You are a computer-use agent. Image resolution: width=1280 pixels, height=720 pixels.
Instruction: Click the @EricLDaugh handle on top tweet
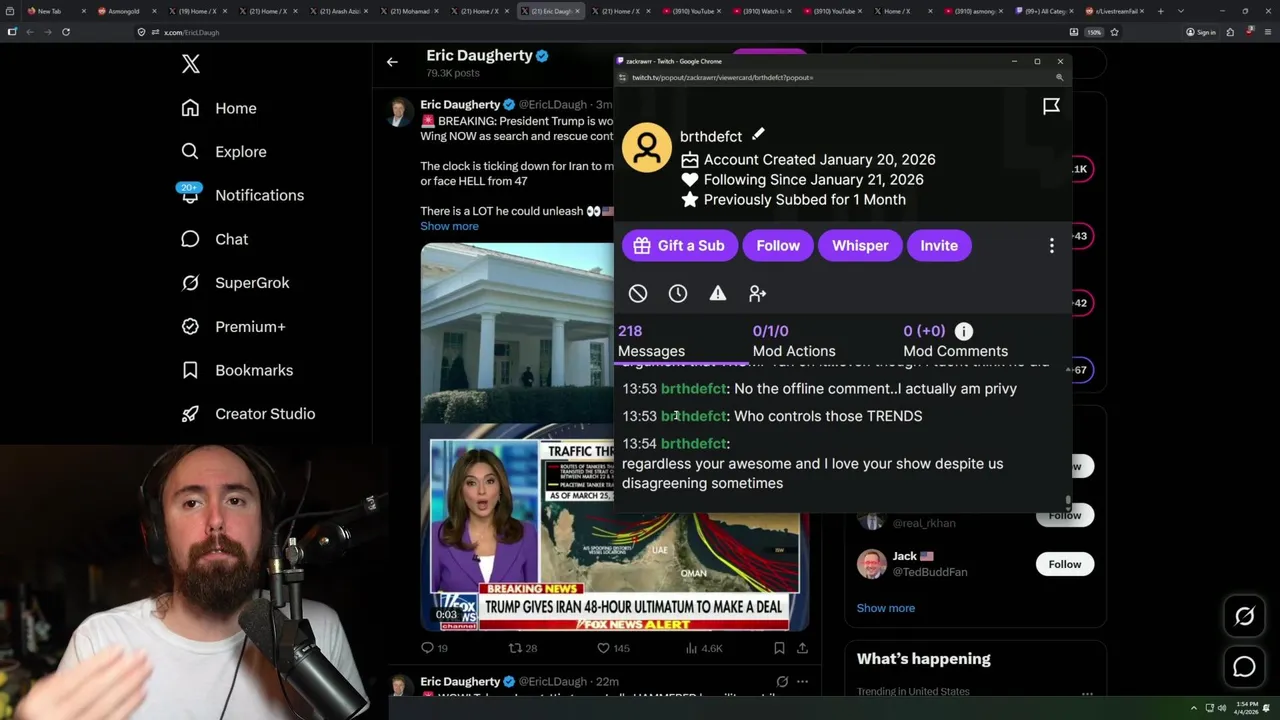click(x=552, y=104)
